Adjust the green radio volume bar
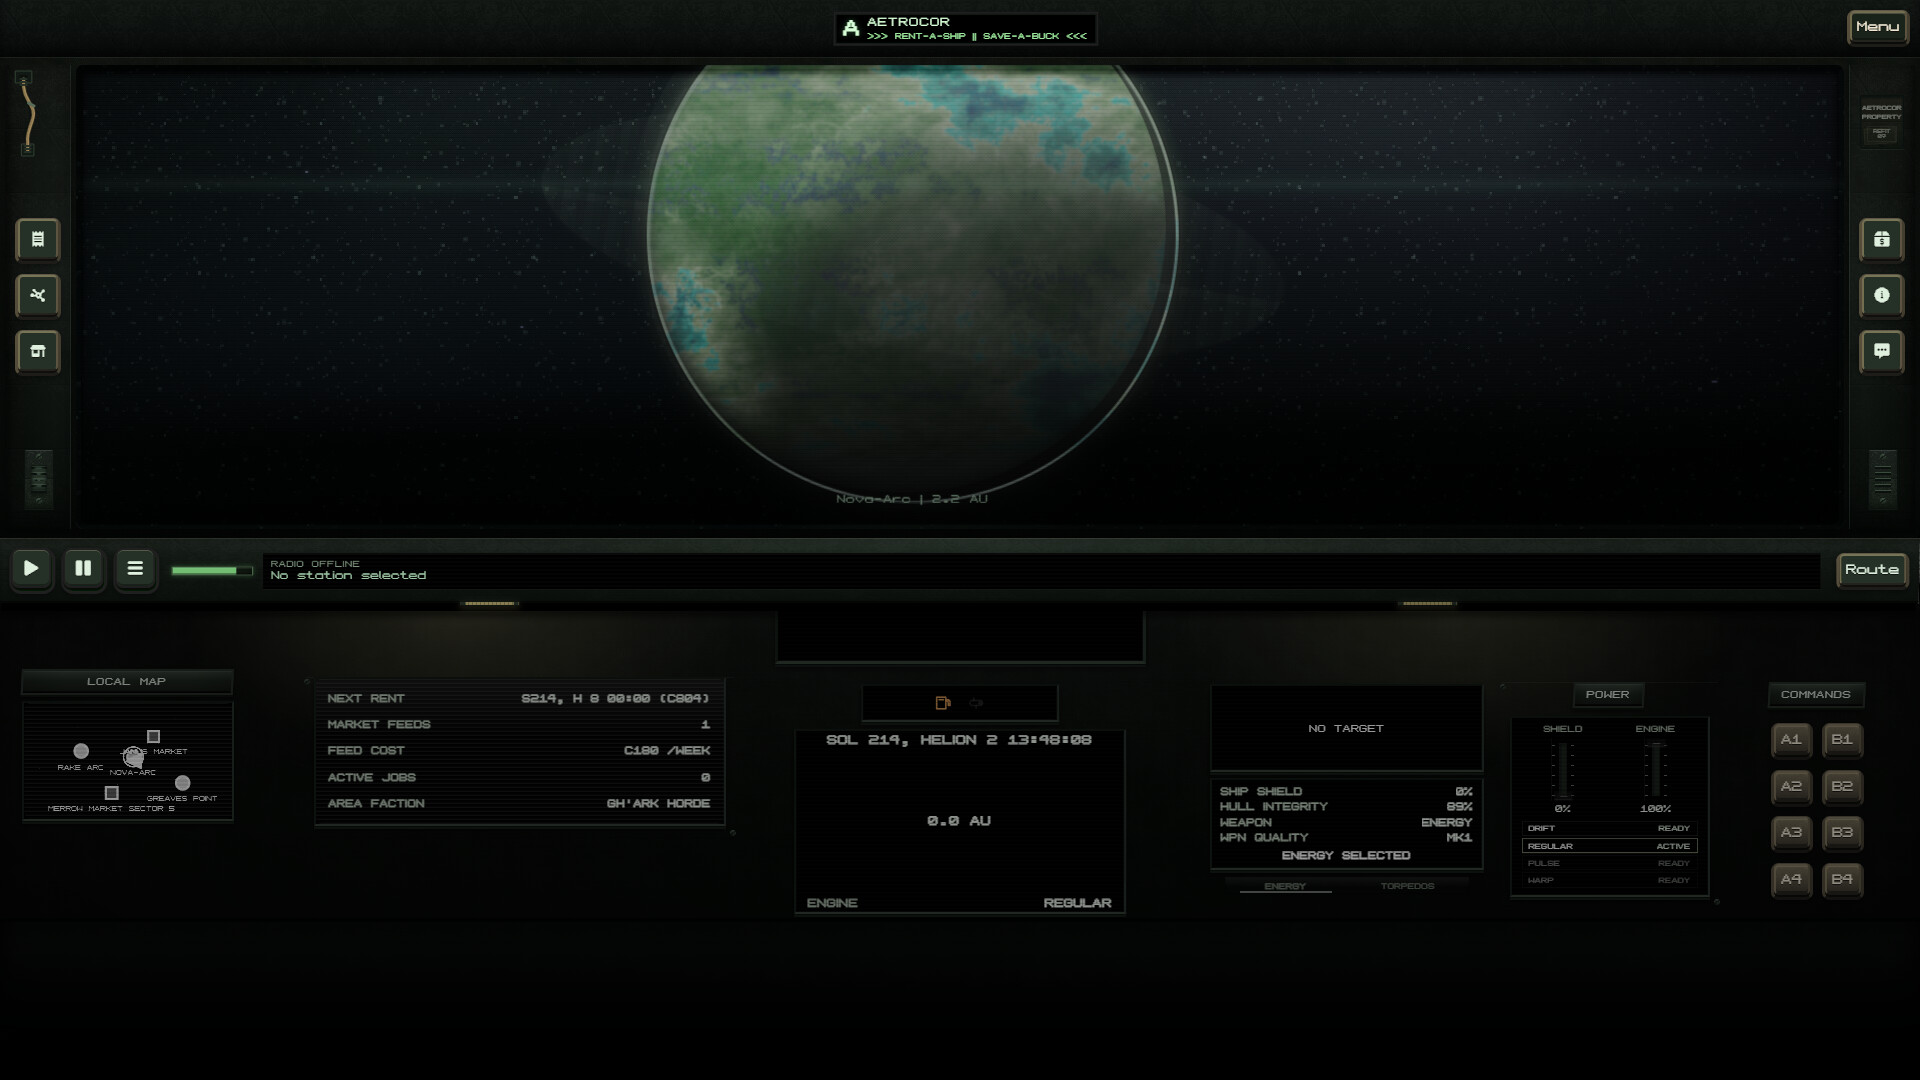 [211, 571]
